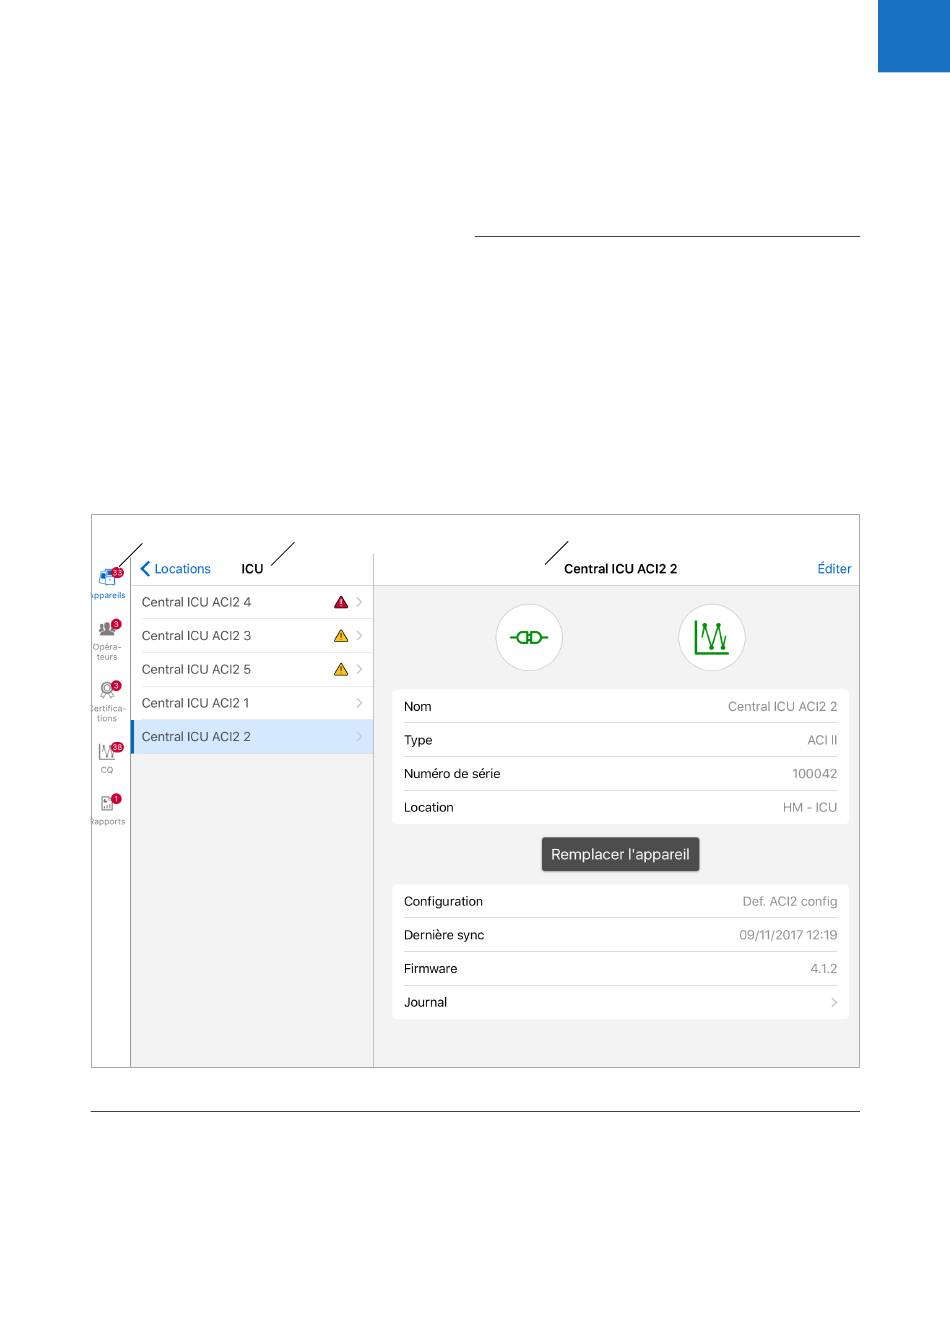Screen dimensions: 950x1344
Task: Click the Éditer link
Action: [x=834, y=569]
